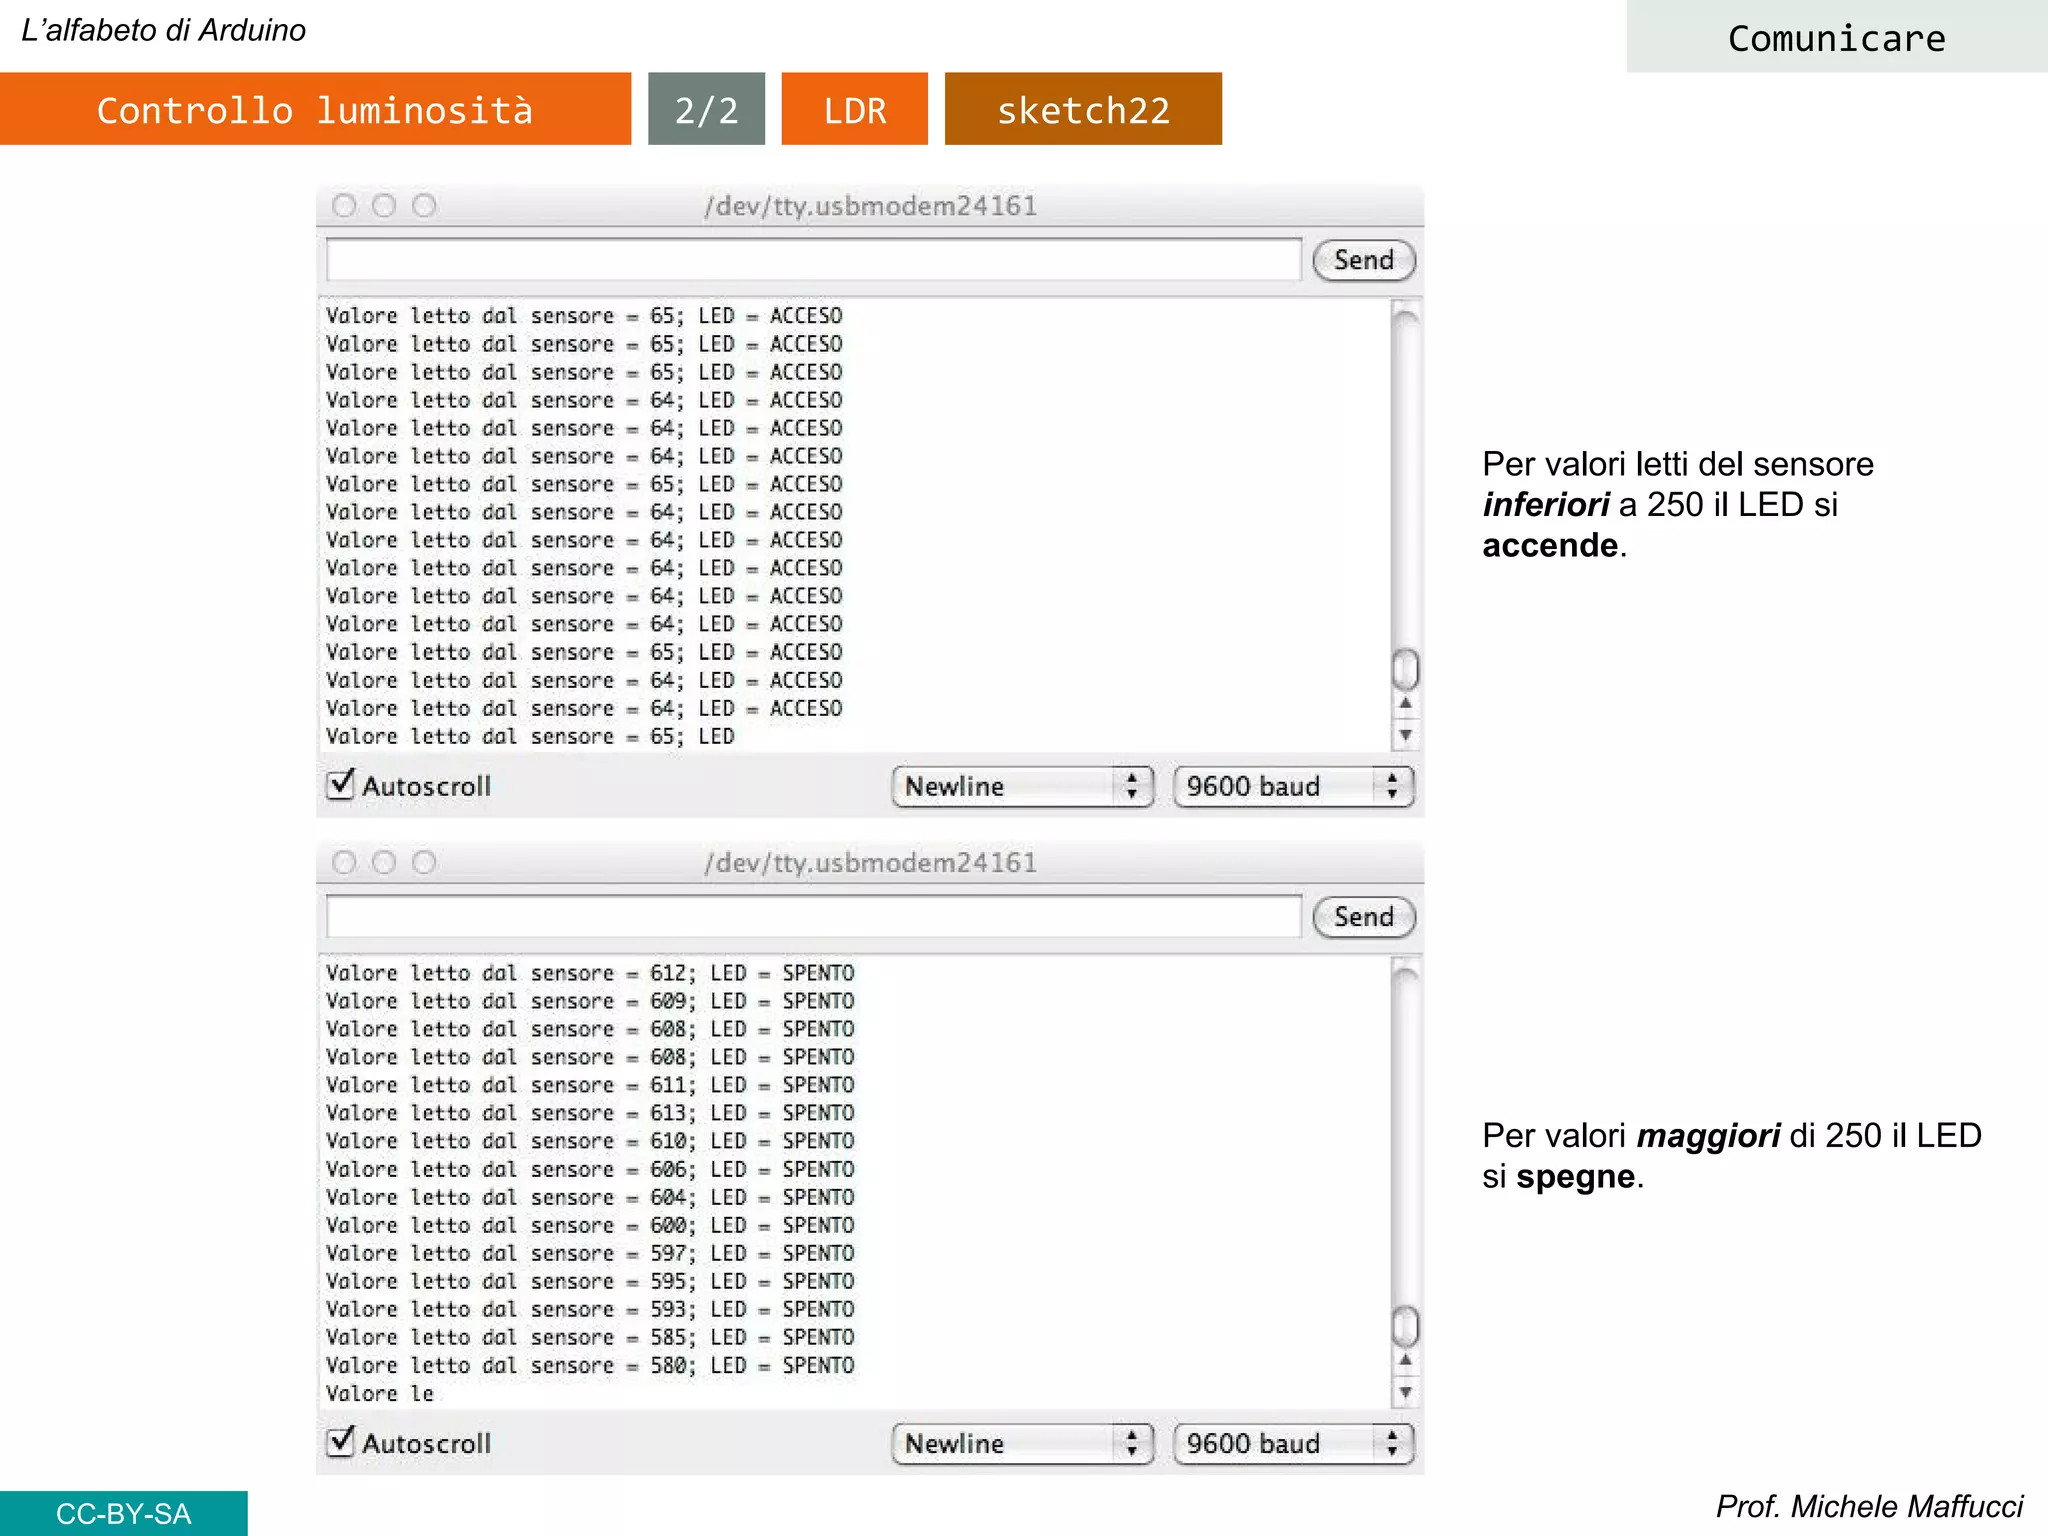Click scrollbar thumb in top monitor
The image size is (2048, 1536).
[1405, 669]
